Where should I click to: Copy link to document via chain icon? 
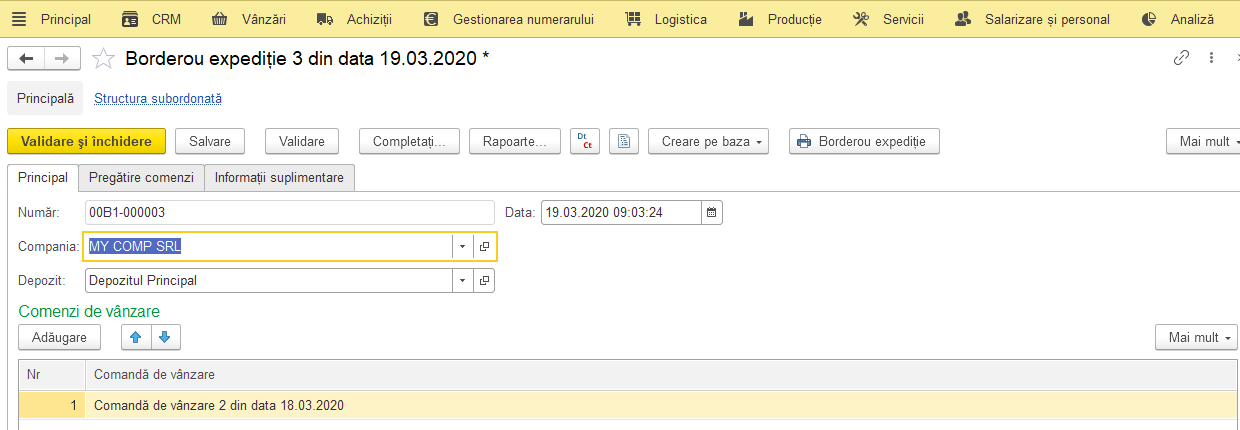click(x=1181, y=58)
